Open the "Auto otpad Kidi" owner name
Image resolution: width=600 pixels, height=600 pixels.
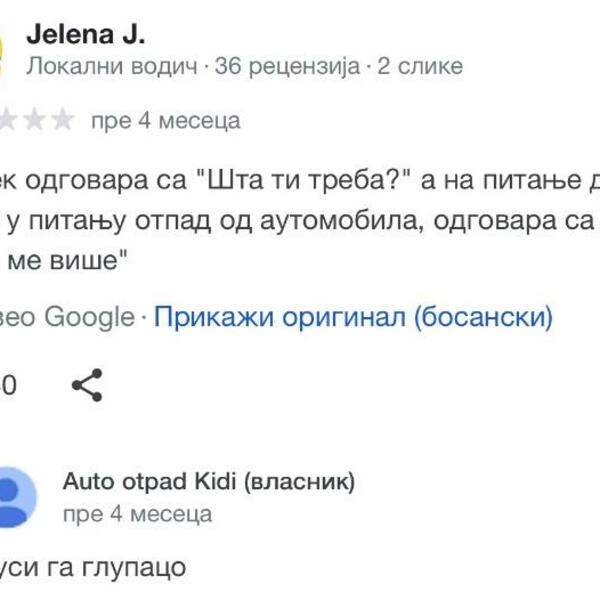point(148,482)
